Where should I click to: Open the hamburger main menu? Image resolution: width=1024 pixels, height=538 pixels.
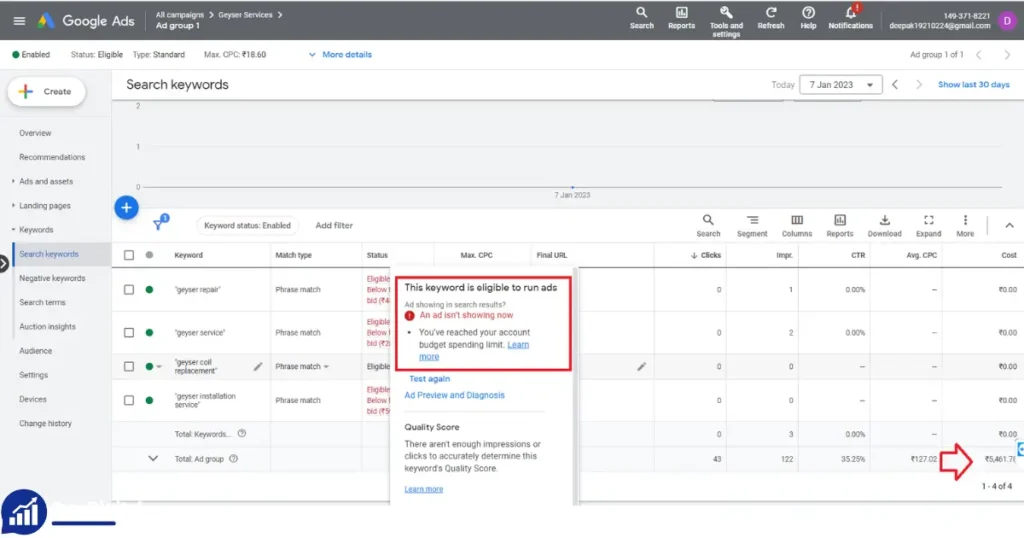[x=19, y=21]
